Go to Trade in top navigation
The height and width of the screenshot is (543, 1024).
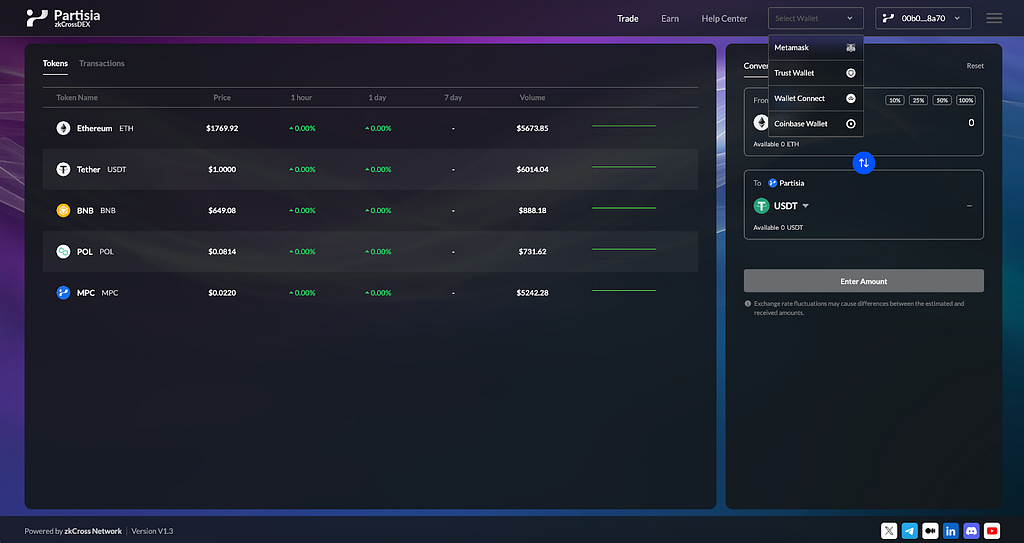(x=628, y=18)
